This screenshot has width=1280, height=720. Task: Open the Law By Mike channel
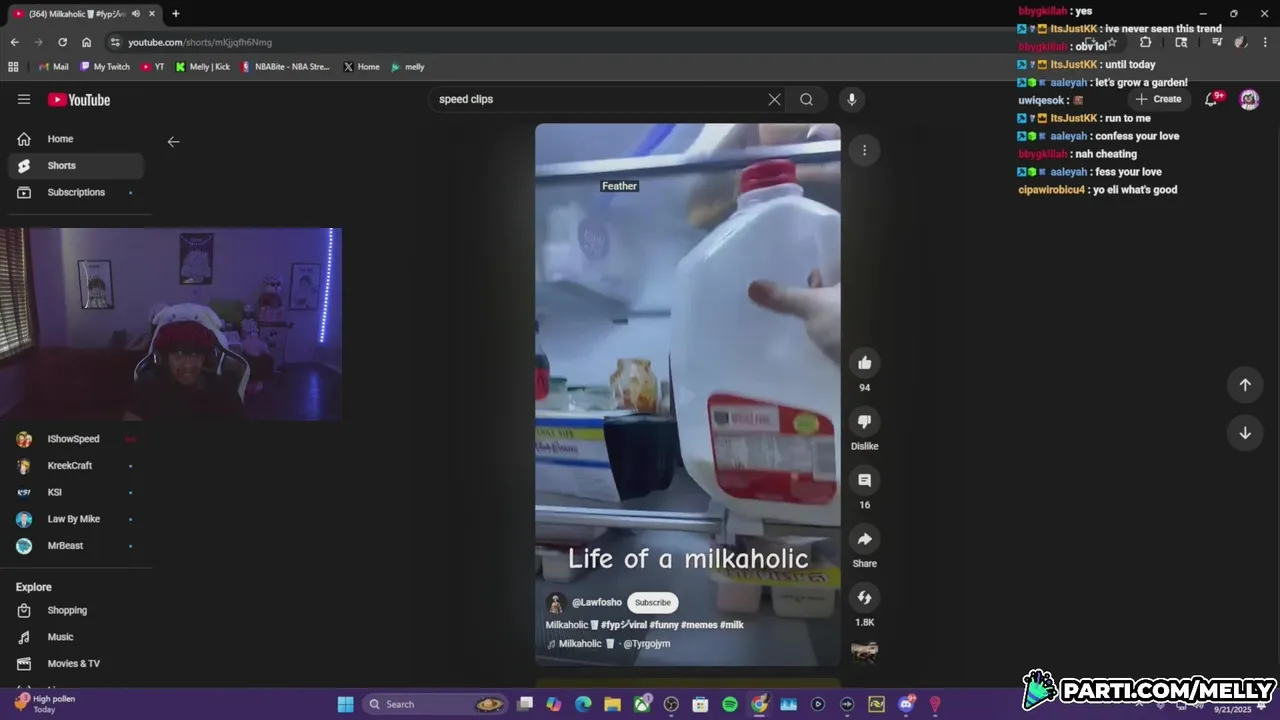[76, 519]
